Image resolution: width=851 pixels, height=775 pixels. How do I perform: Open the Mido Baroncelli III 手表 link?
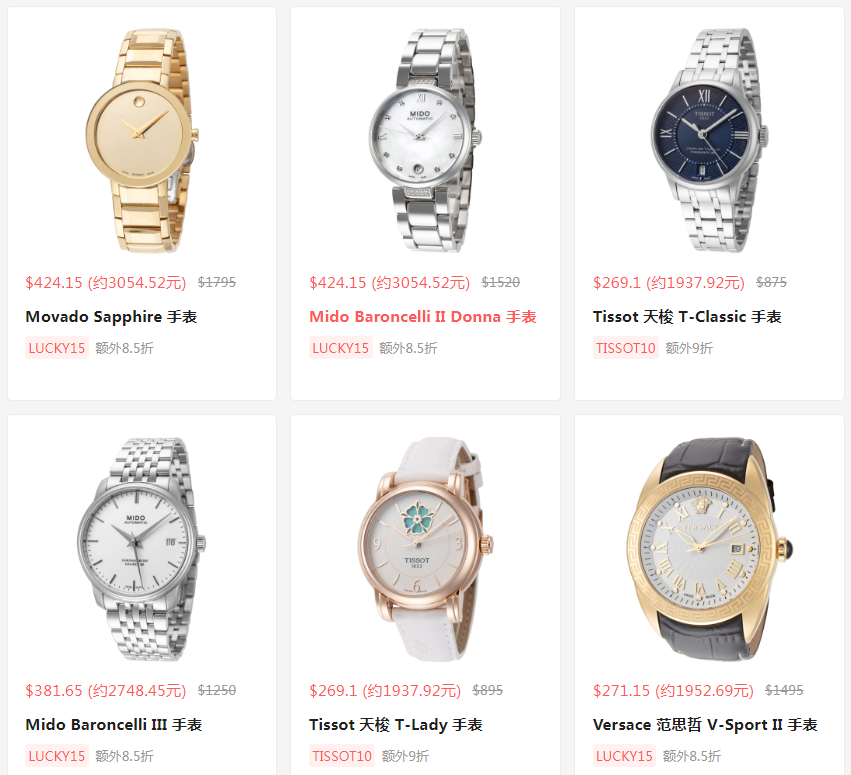(114, 725)
